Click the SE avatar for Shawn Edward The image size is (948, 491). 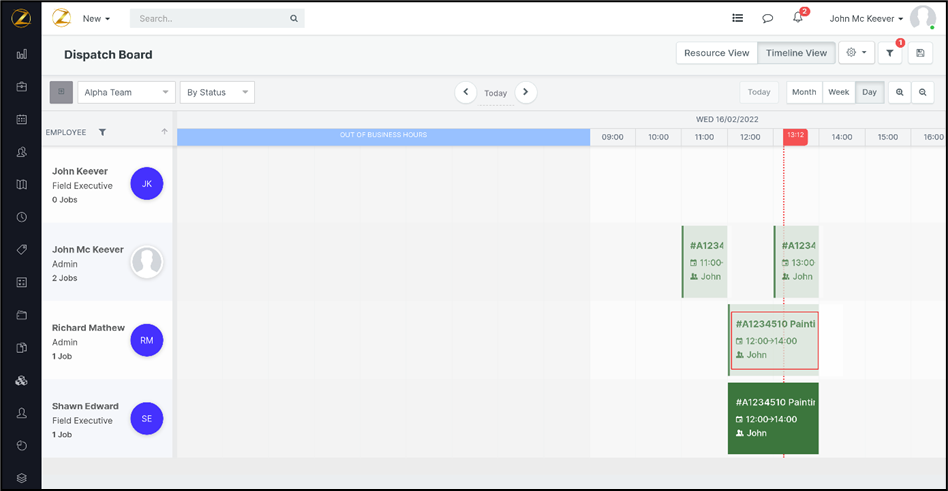point(147,418)
